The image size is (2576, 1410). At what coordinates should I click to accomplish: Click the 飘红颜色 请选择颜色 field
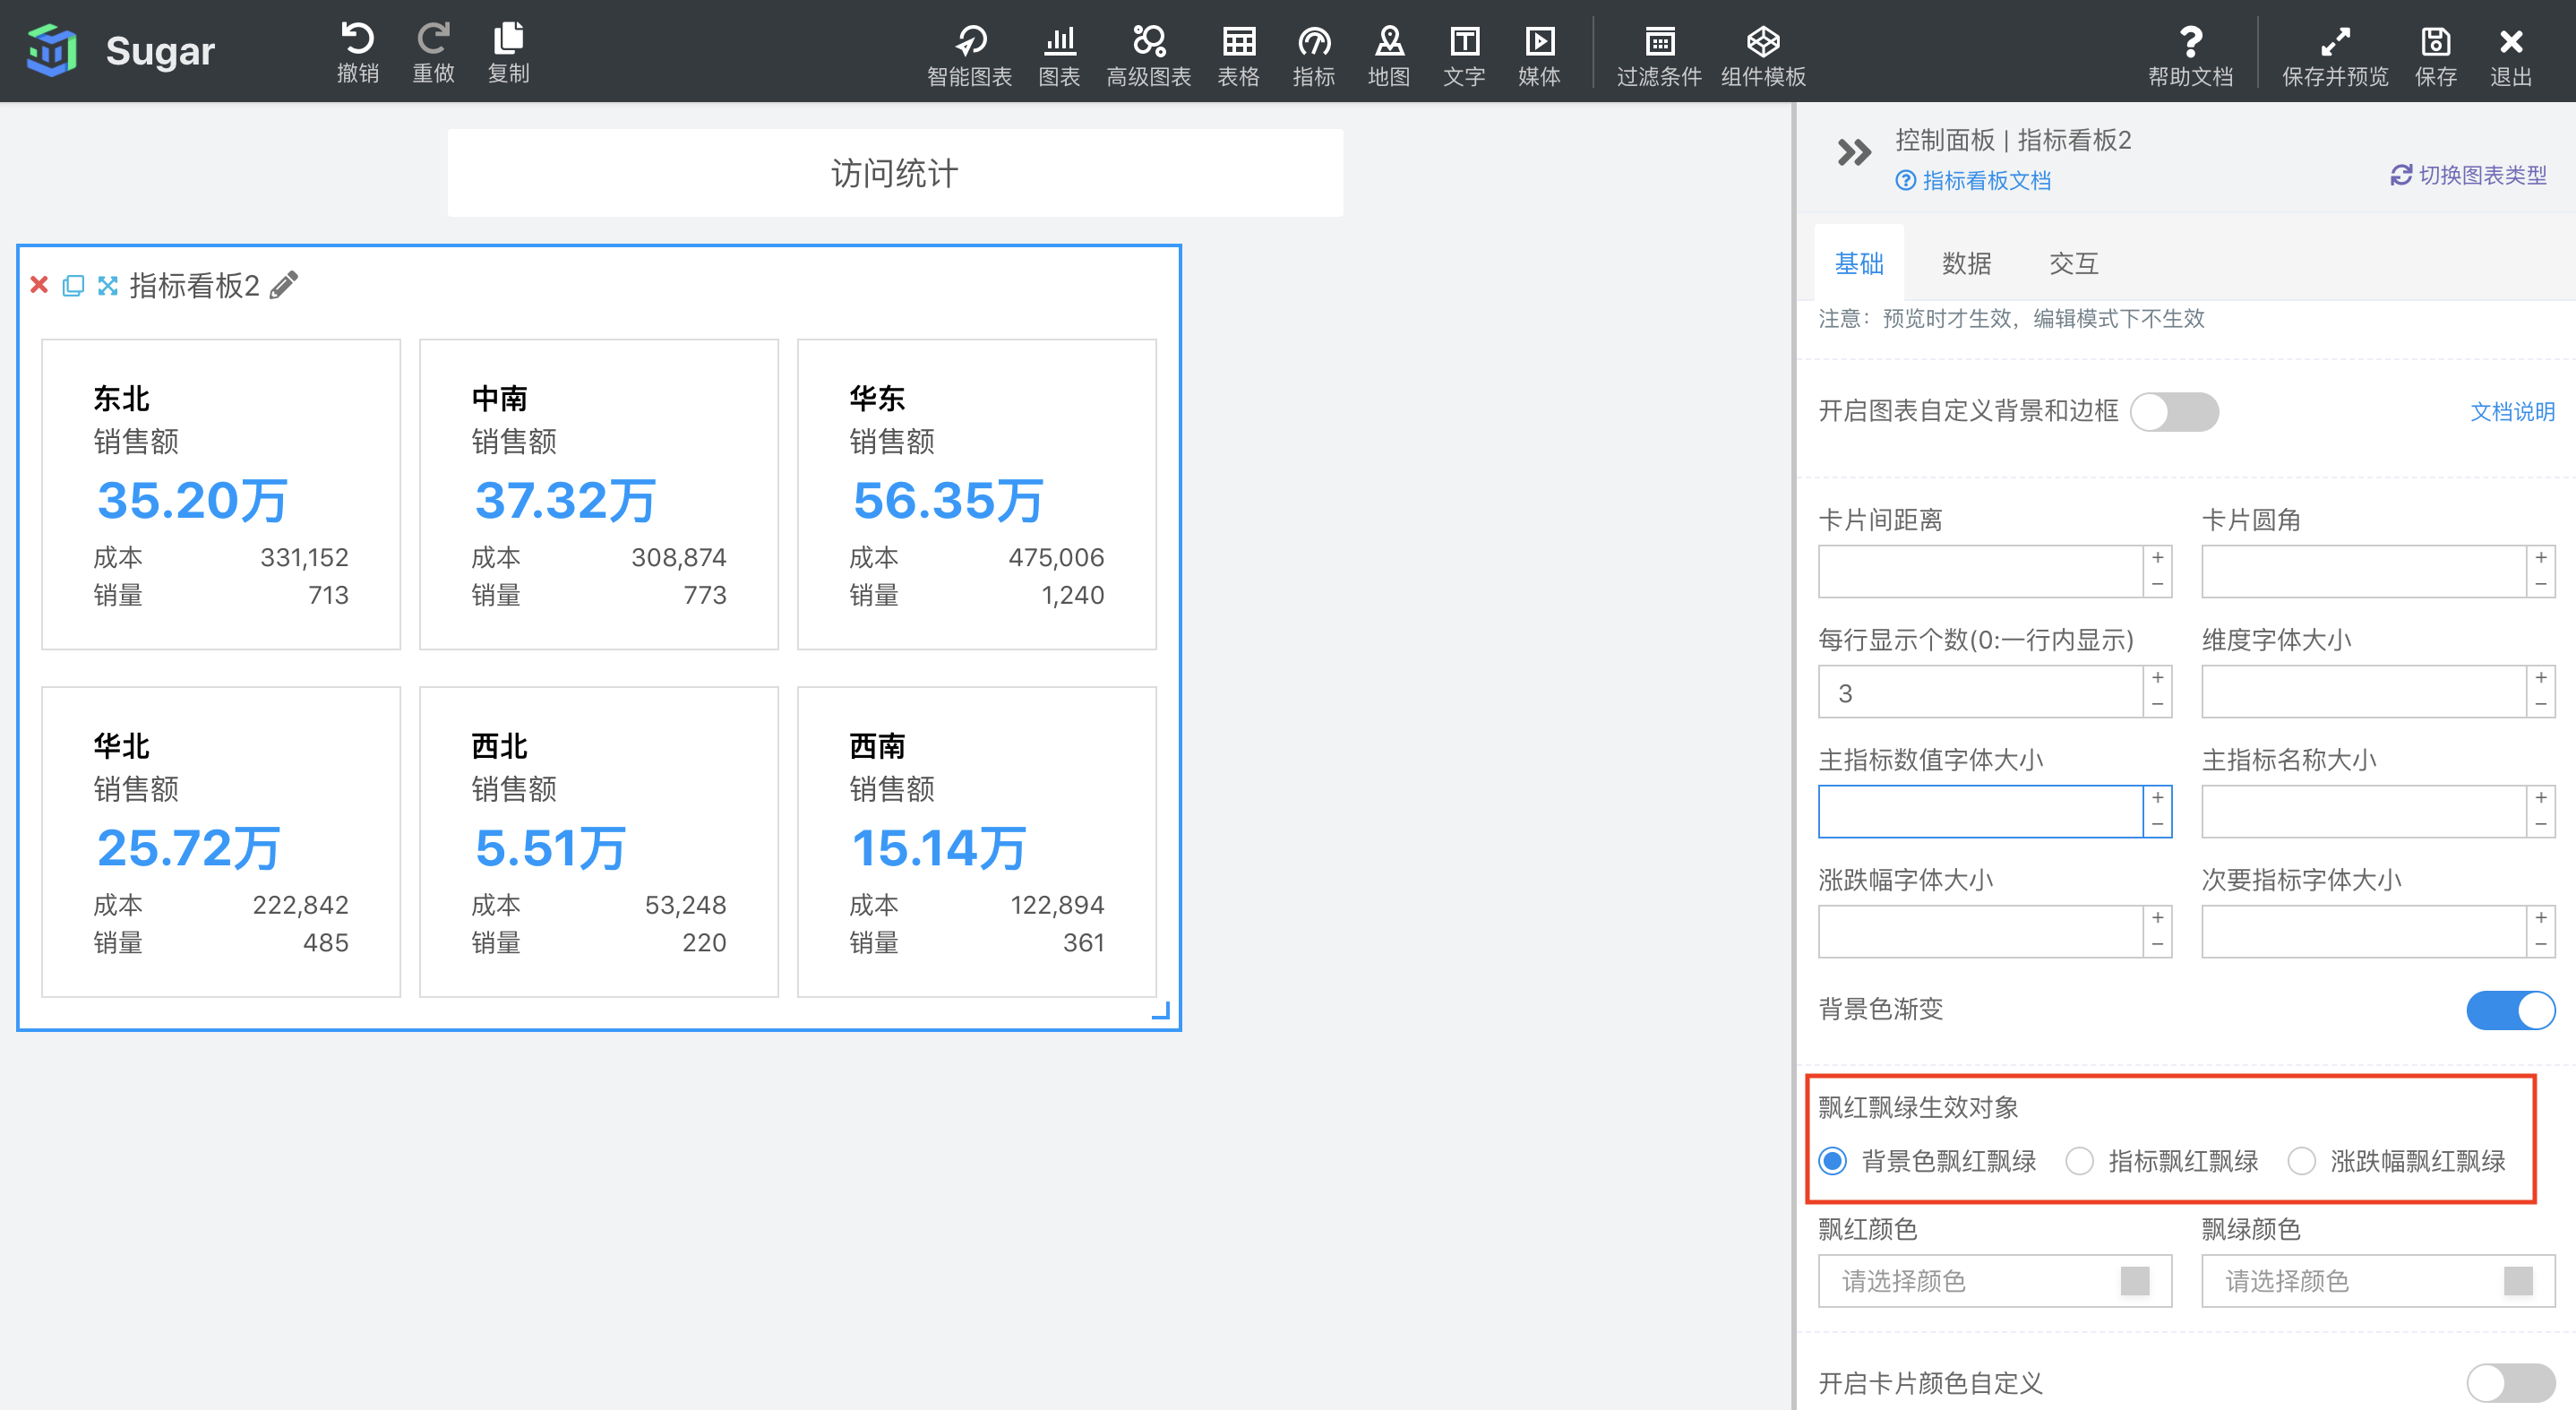(x=1994, y=1281)
